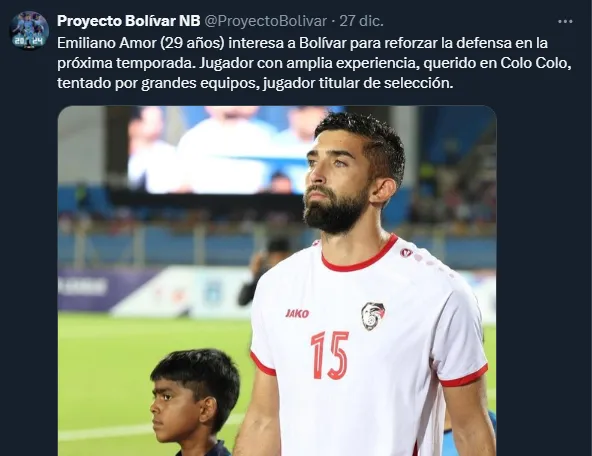Click the JAKO logo on the jersey
Image resolution: width=592 pixels, height=456 pixels.
tap(297, 313)
